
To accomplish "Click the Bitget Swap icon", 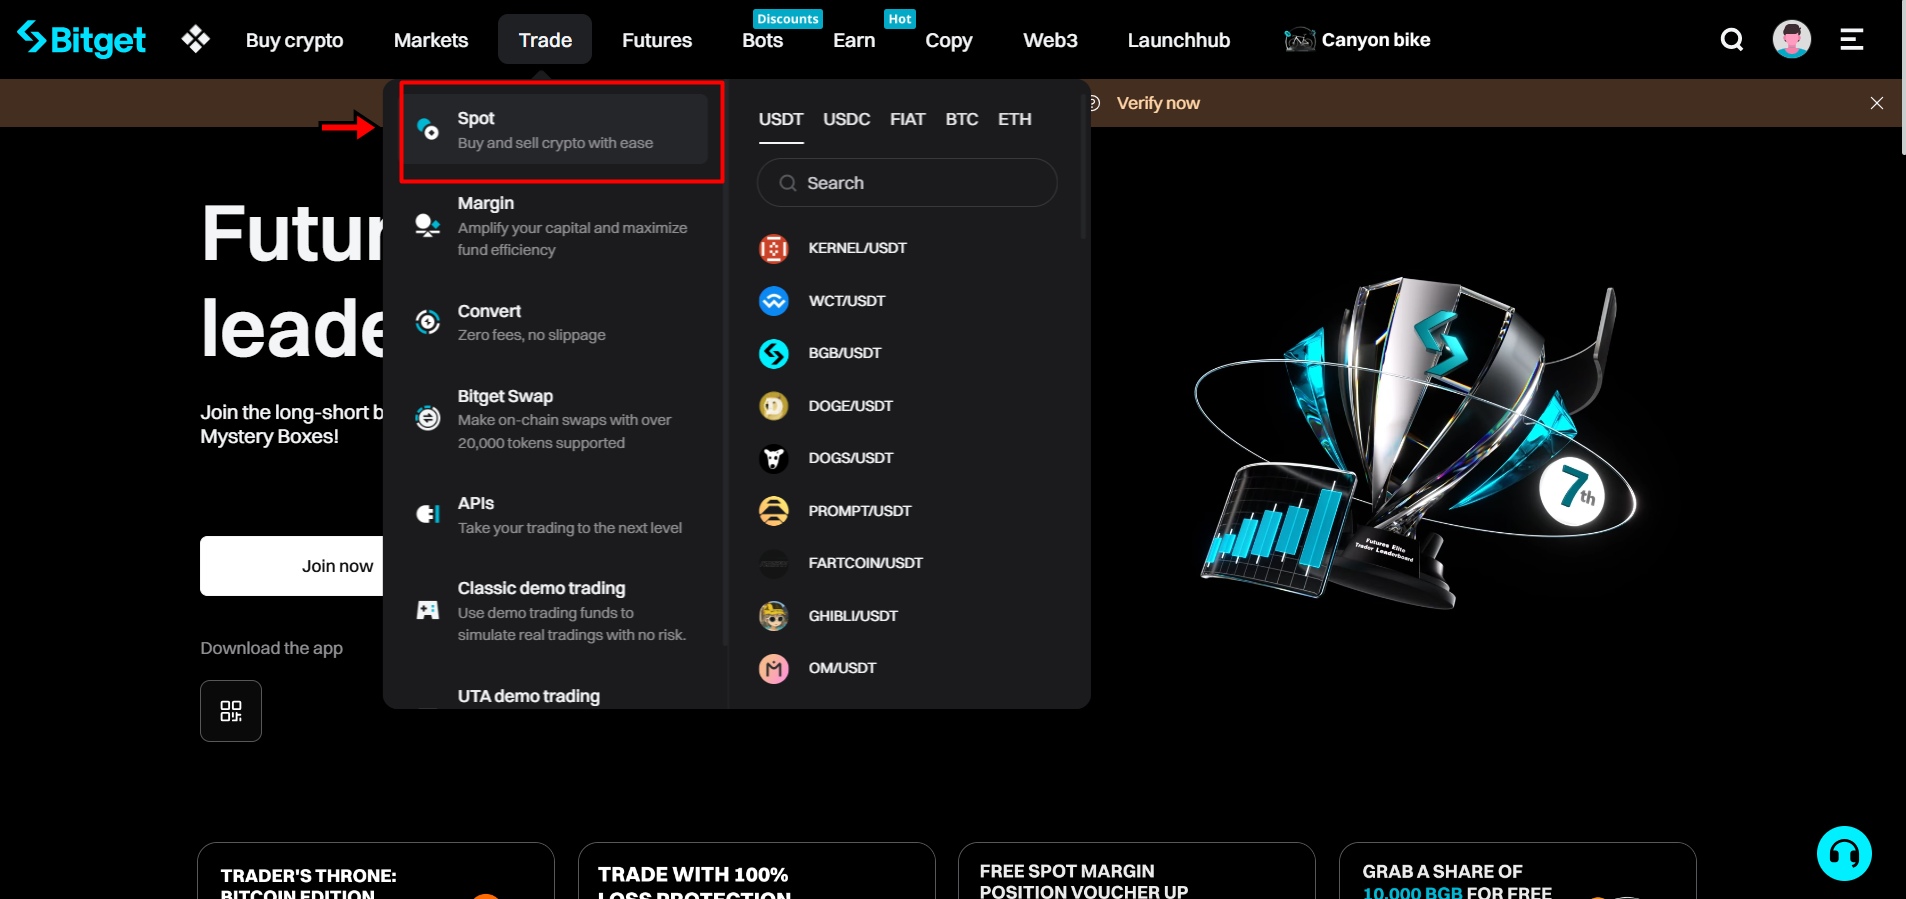I will tap(428, 418).
